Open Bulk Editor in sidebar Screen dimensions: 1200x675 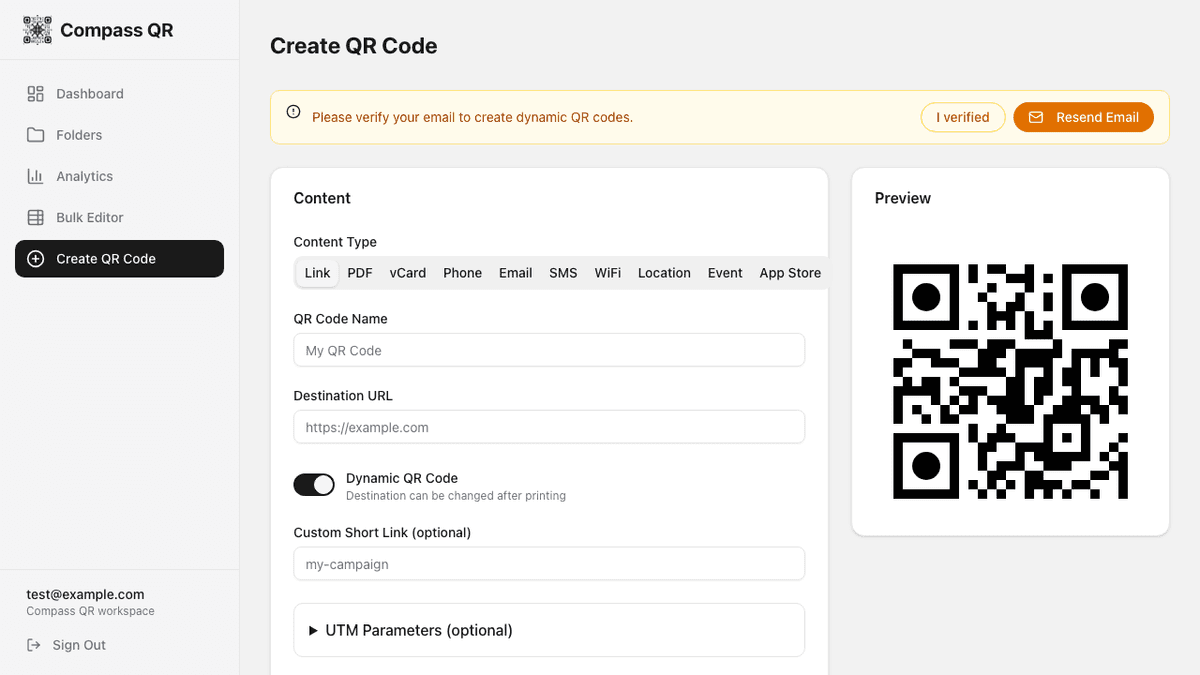(x=119, y=217)
